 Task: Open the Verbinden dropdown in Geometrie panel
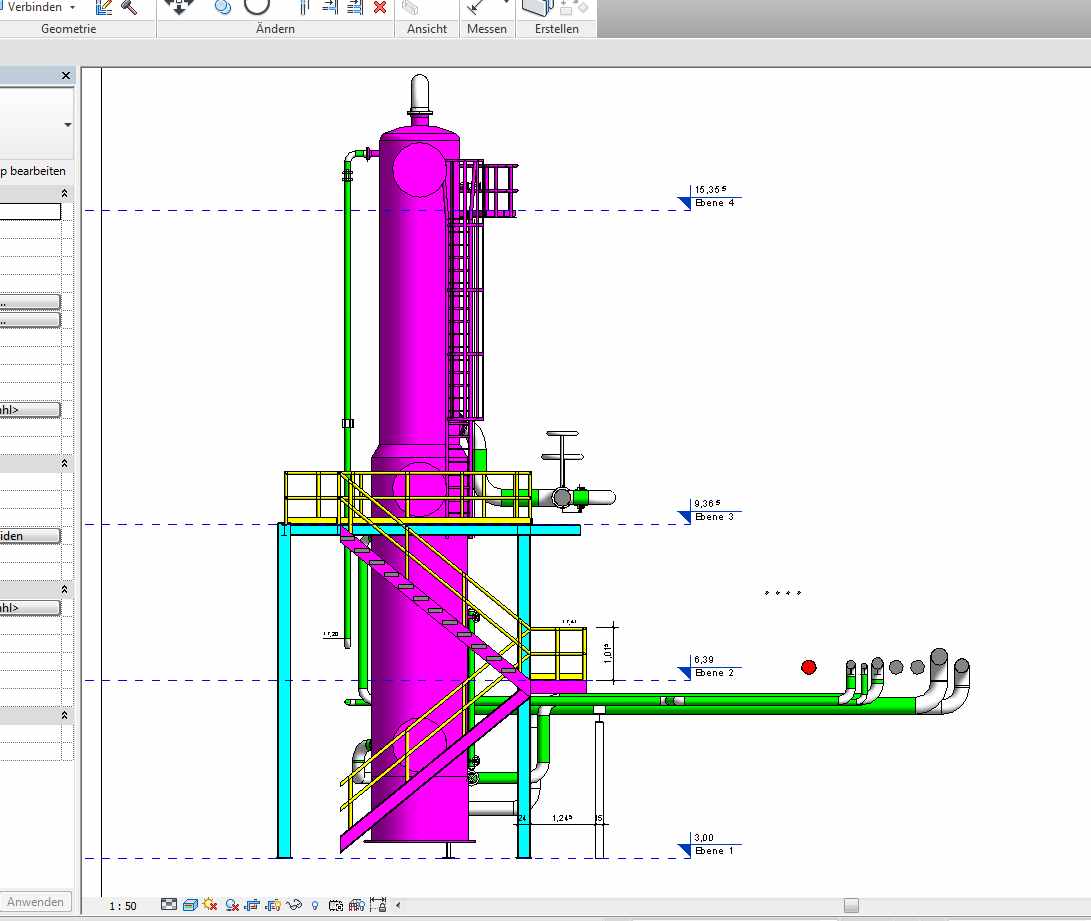click(72, 7)
